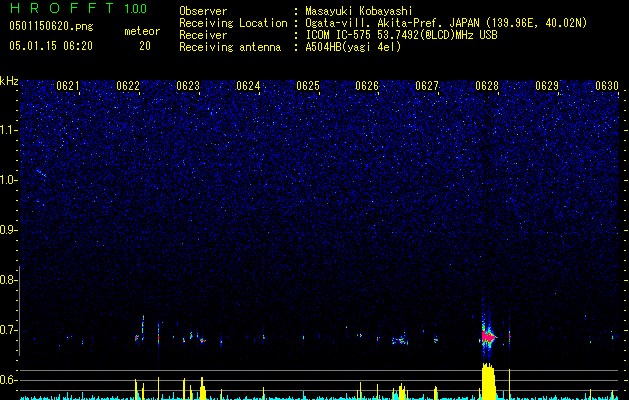The image size is (629, 400).
Task: Click the 0.8 kHz axis label
Action: point(8,280)
